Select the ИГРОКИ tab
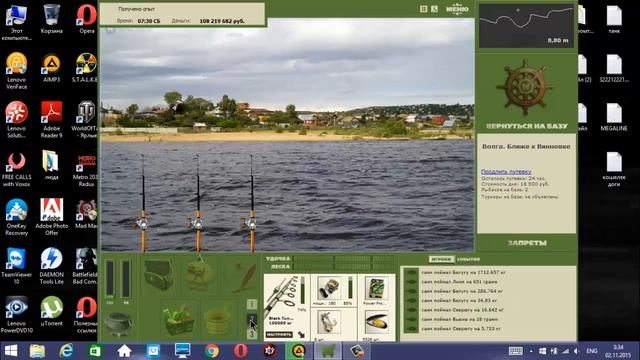Image resolution: width=640 pixels, height=360 pixels. pos(441,259)
